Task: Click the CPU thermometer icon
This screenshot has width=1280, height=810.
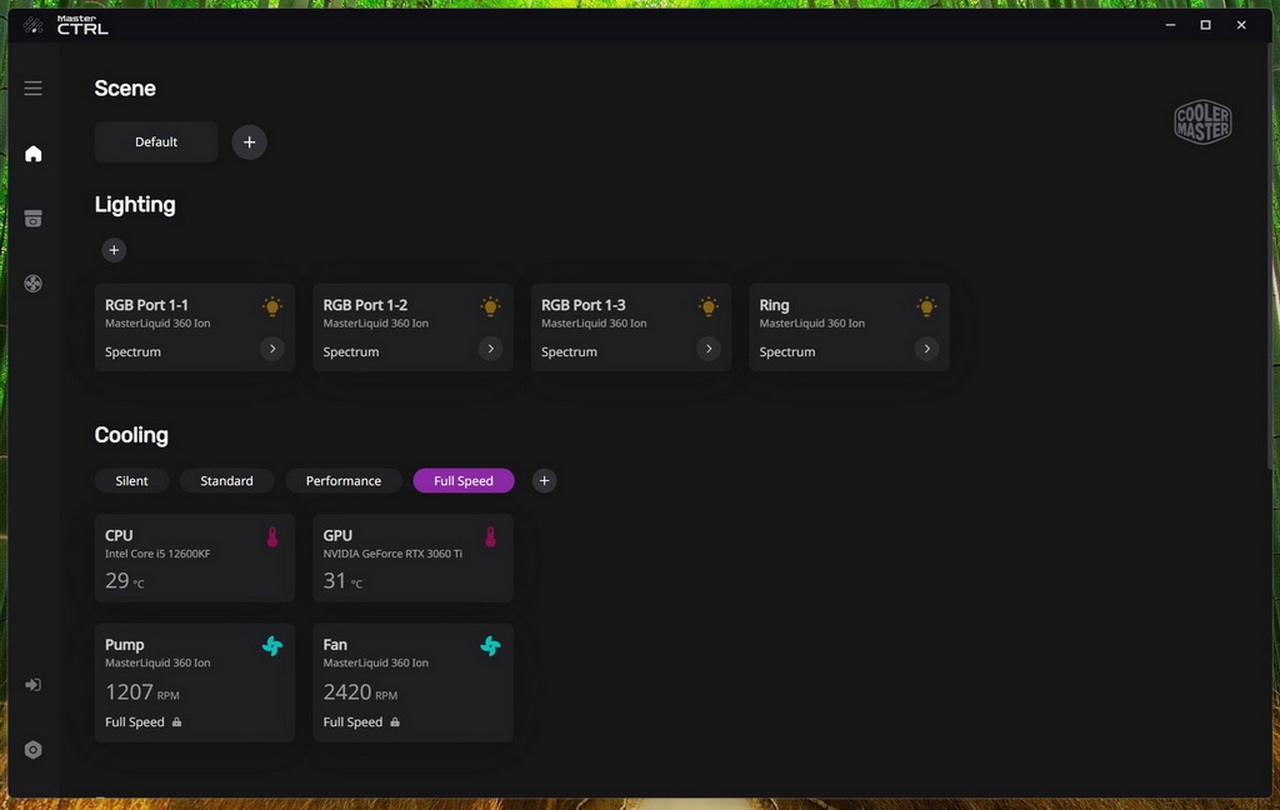Action: coord(272,538)
